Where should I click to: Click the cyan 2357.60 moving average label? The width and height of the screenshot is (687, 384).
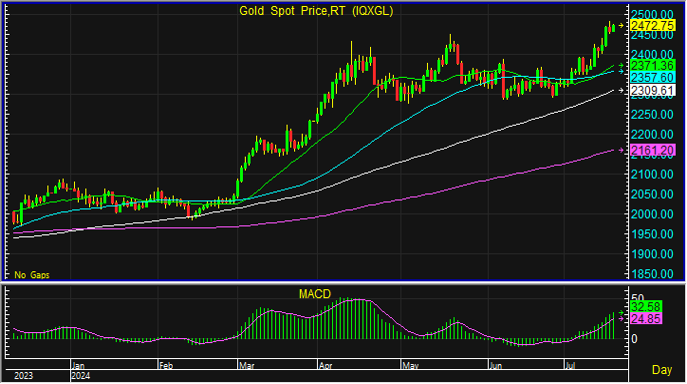(652, 78)
